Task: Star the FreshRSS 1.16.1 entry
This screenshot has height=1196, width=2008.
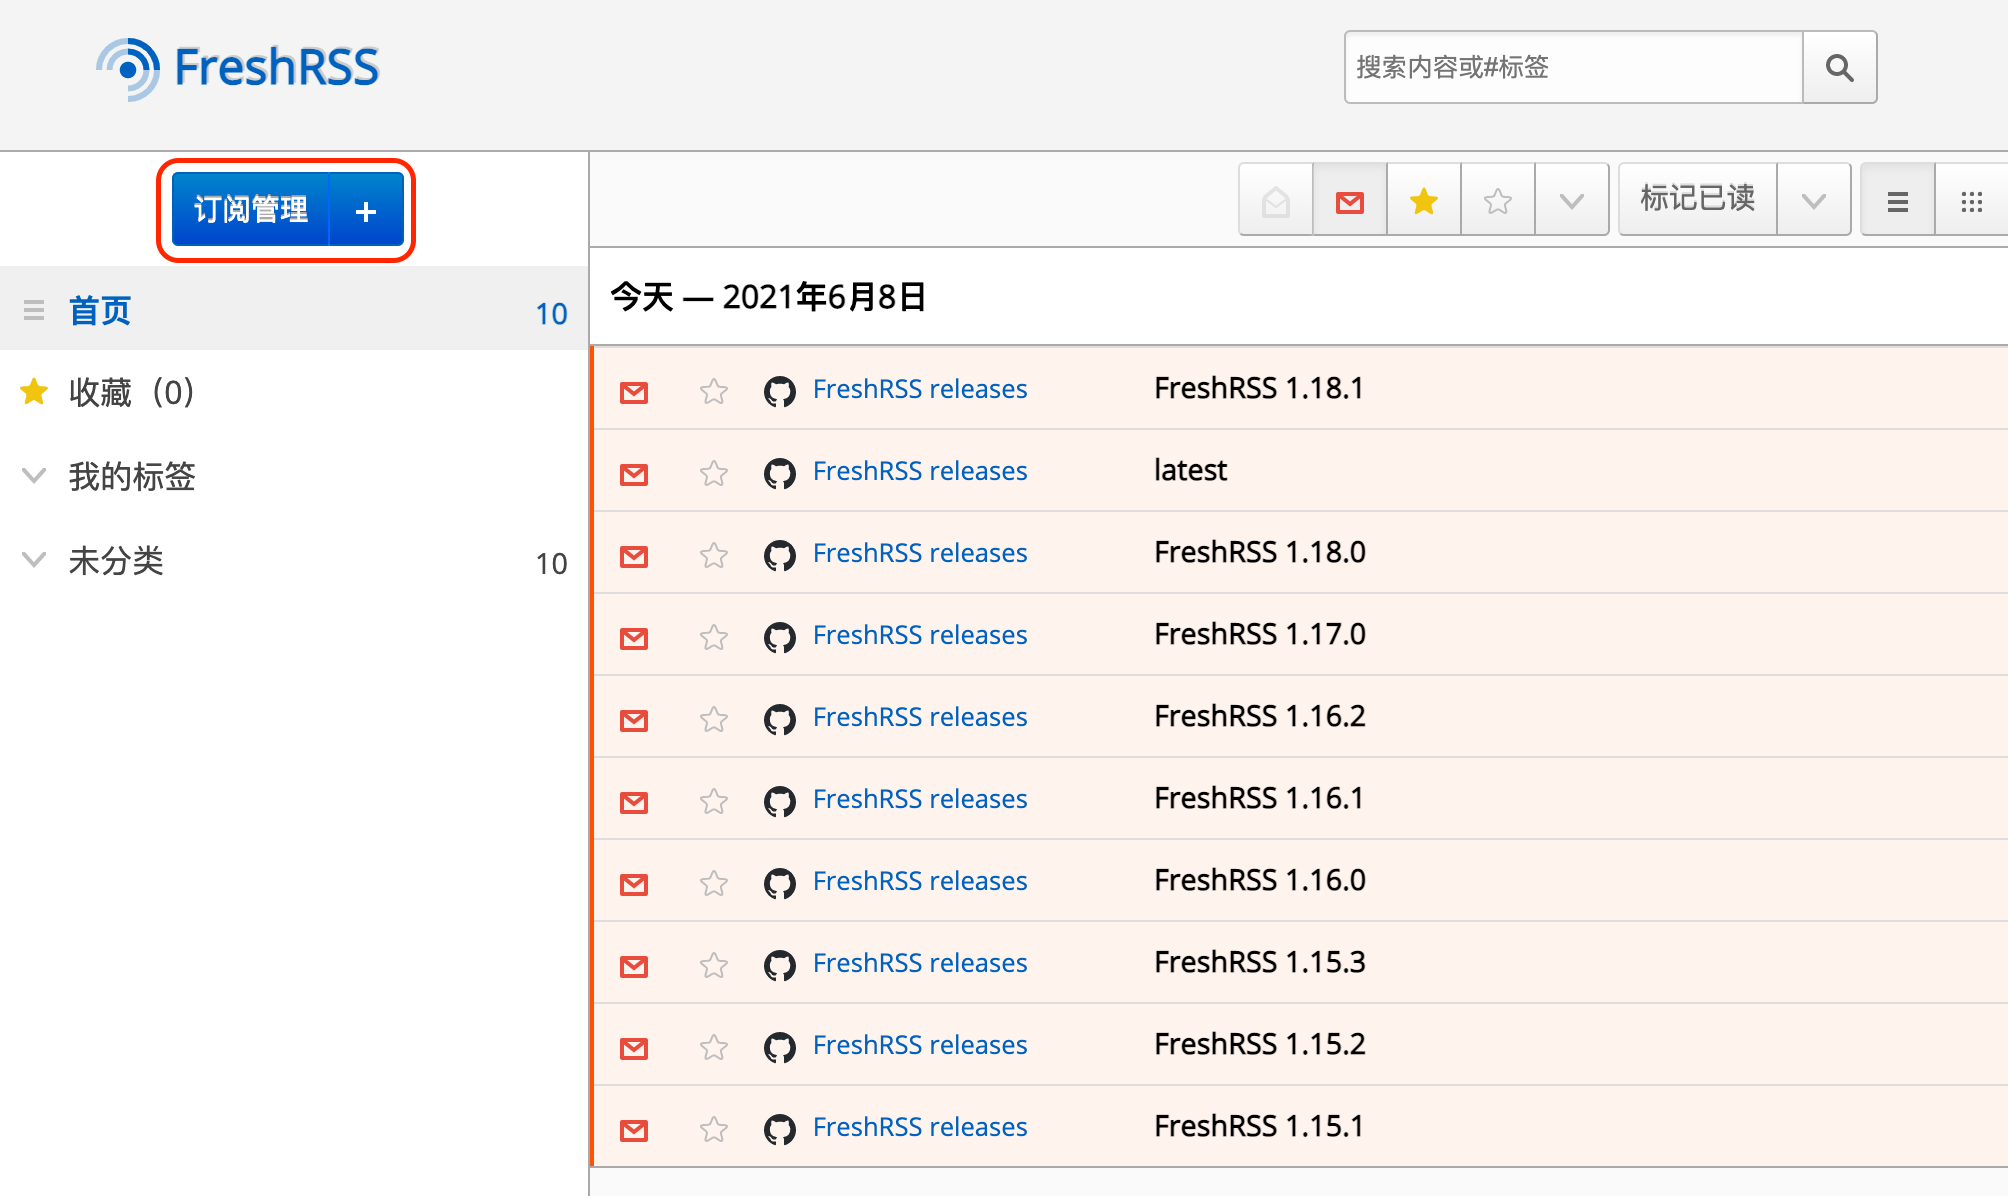Action: pyautogui.click(x=714, y=801)
